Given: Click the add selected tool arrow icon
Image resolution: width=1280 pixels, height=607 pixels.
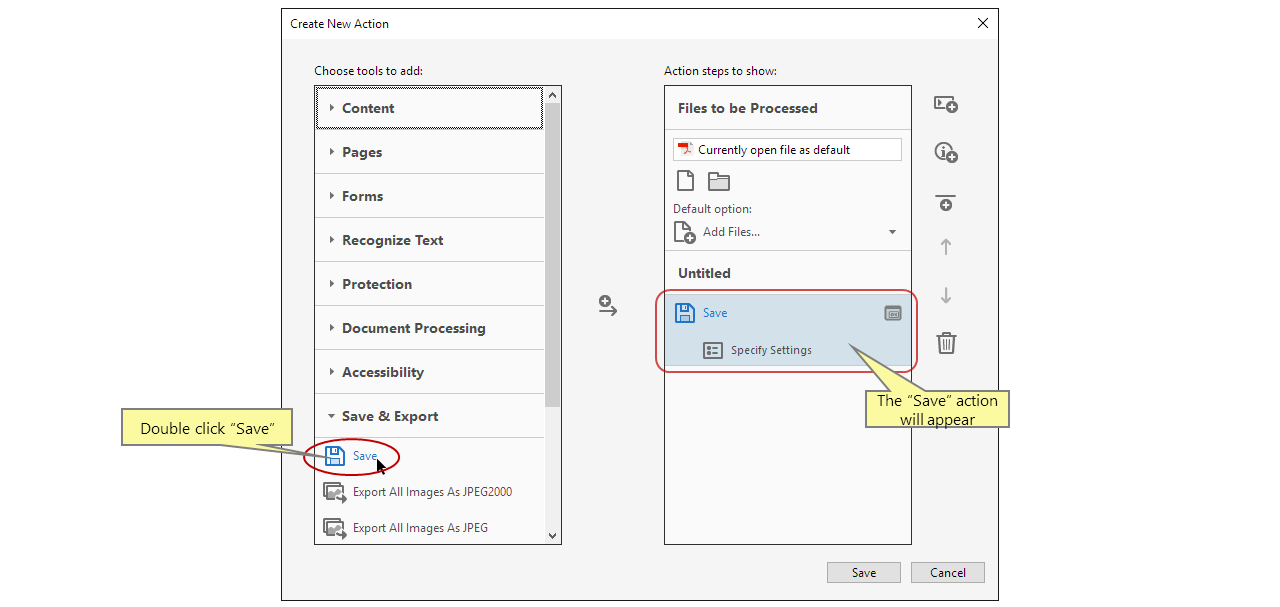Looking at the screenshot, I should coord(608,306).
